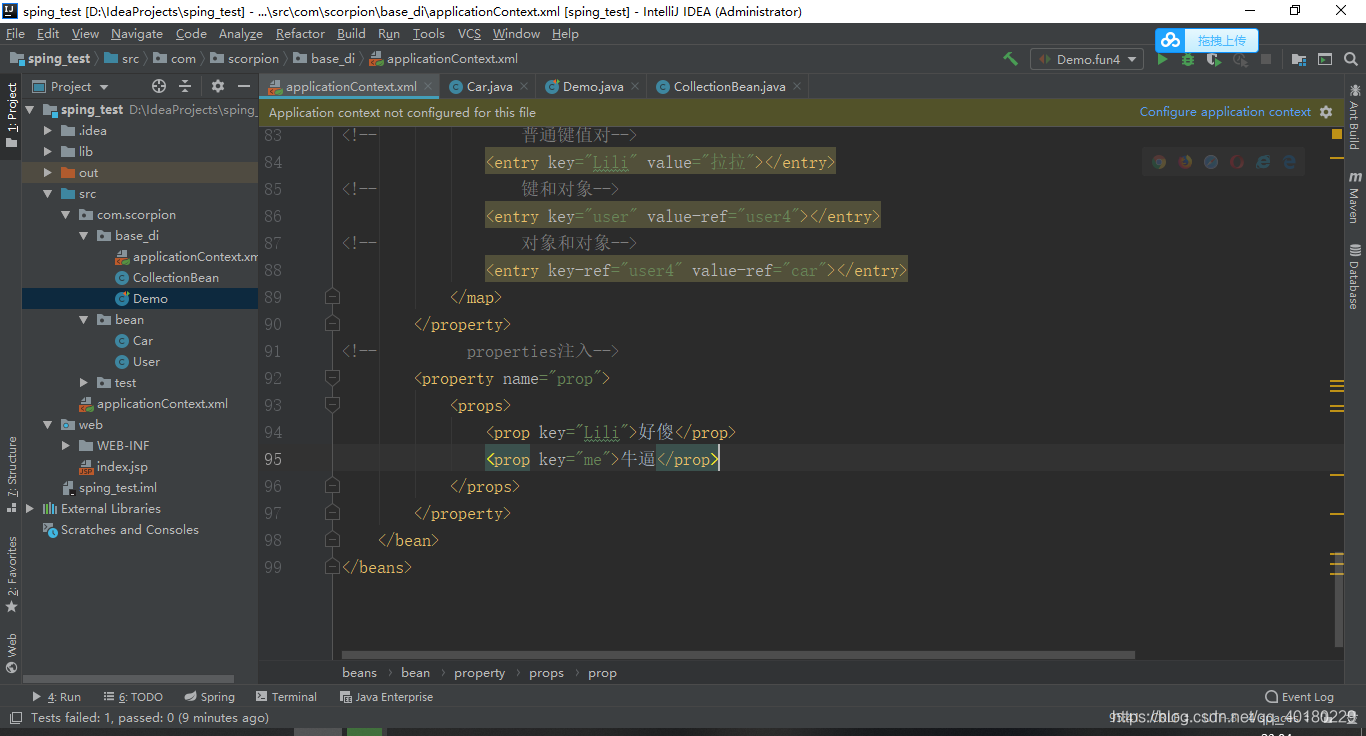This screenshot has width=1366, height=736.
Task: Open the Refactor menu
Action: (300, 33)
